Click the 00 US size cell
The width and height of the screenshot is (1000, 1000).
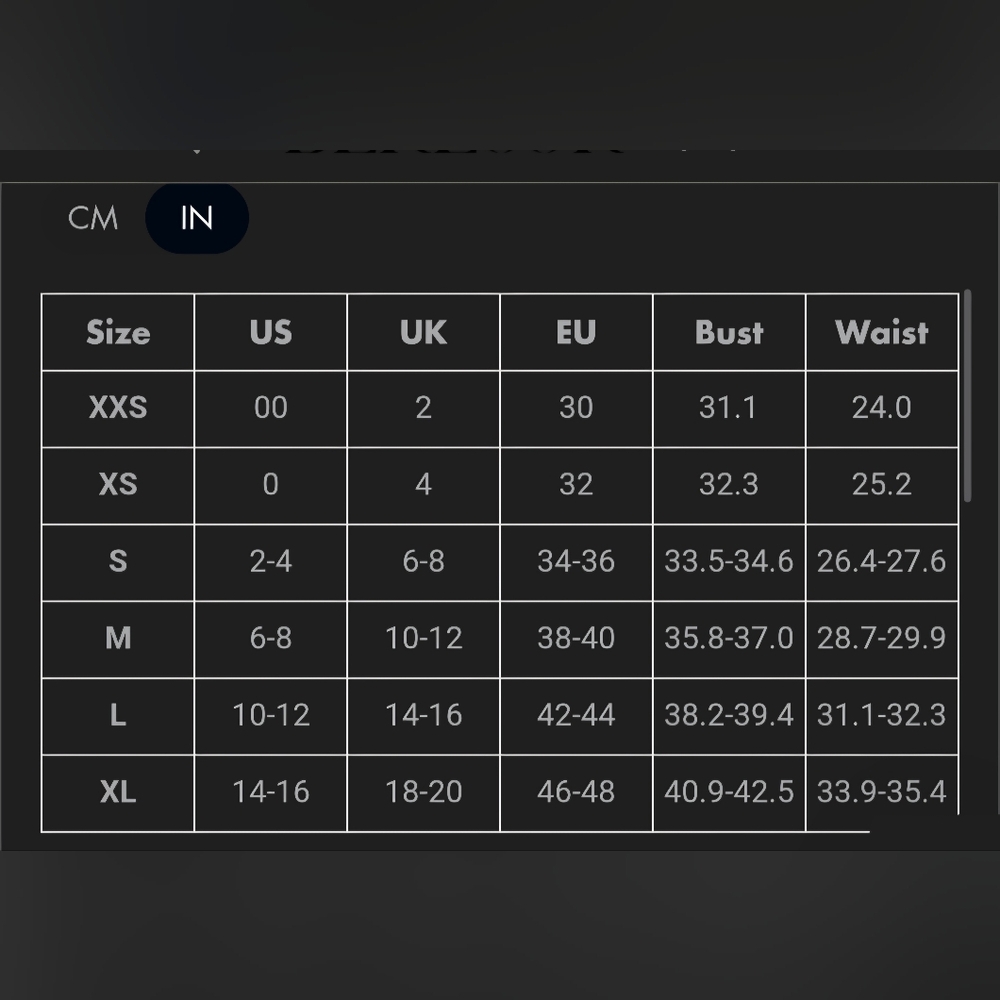tap(271, 408)
